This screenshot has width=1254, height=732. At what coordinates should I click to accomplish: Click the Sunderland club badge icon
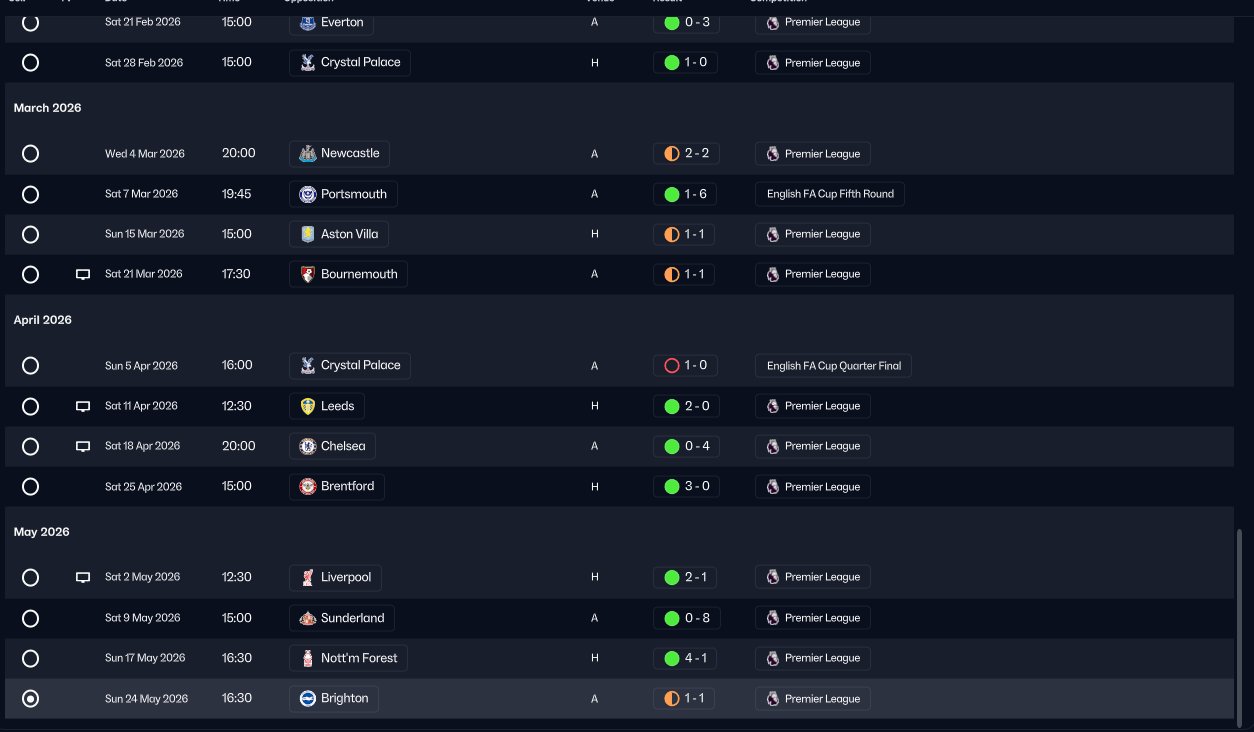pos(307,618)
